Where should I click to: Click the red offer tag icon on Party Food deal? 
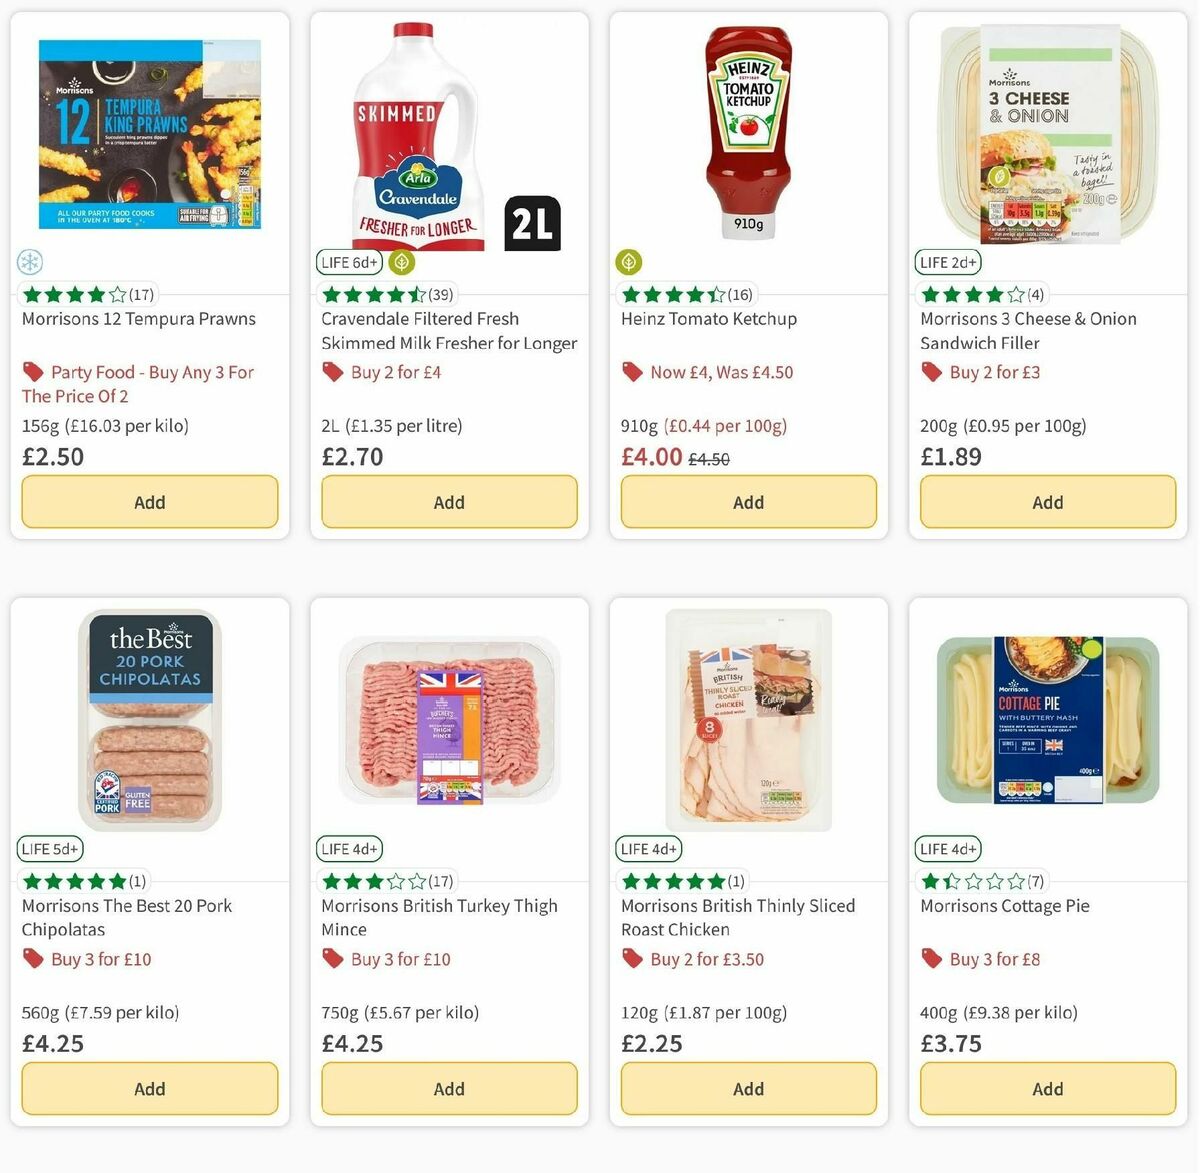[x=32, y=371]
